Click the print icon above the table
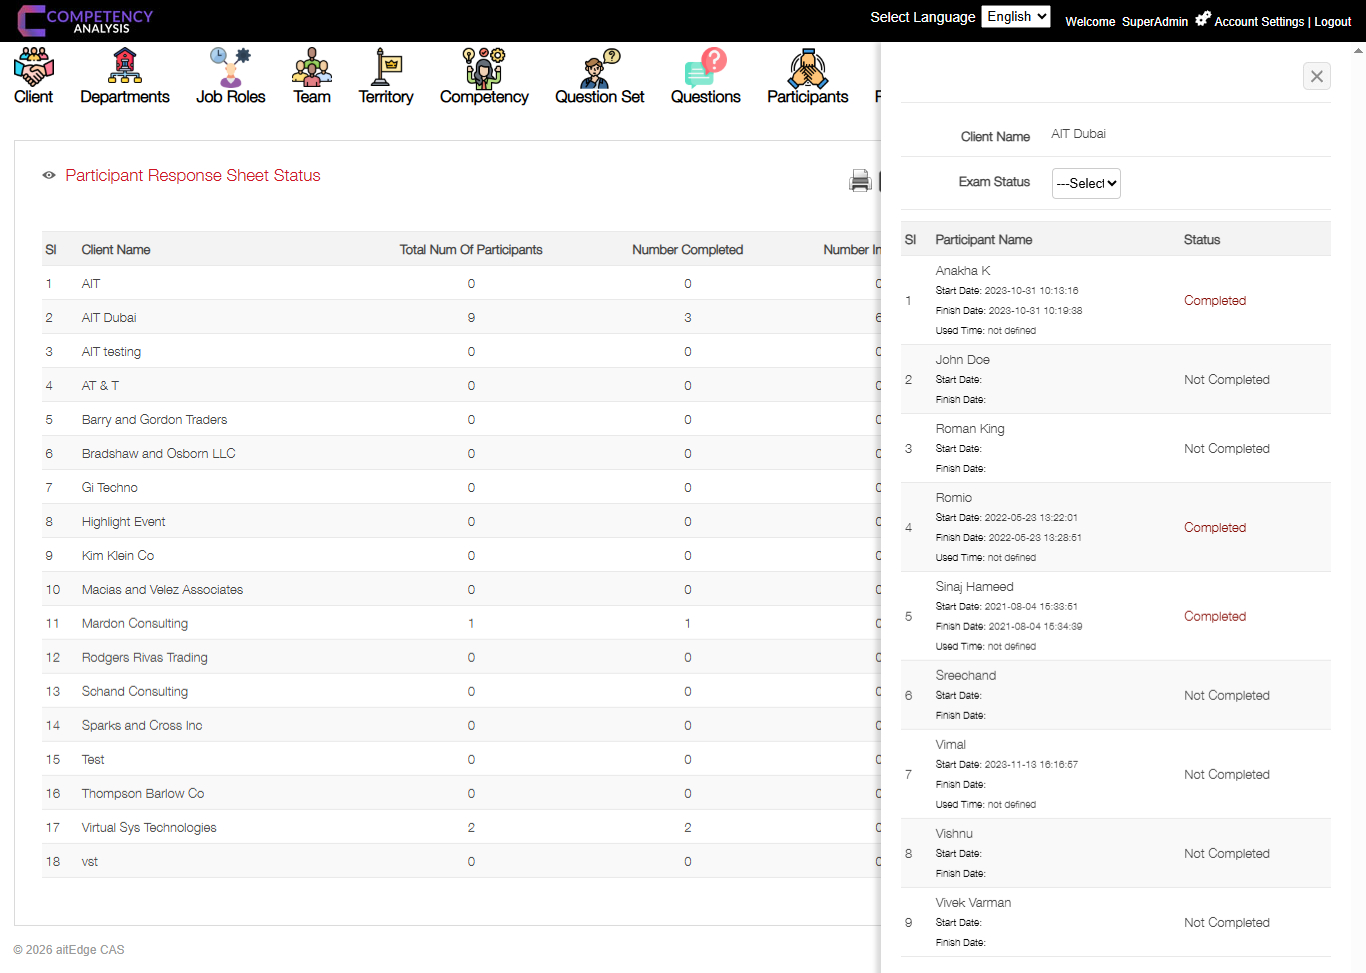Viewport: 1366px width, 973px height. 860,180
